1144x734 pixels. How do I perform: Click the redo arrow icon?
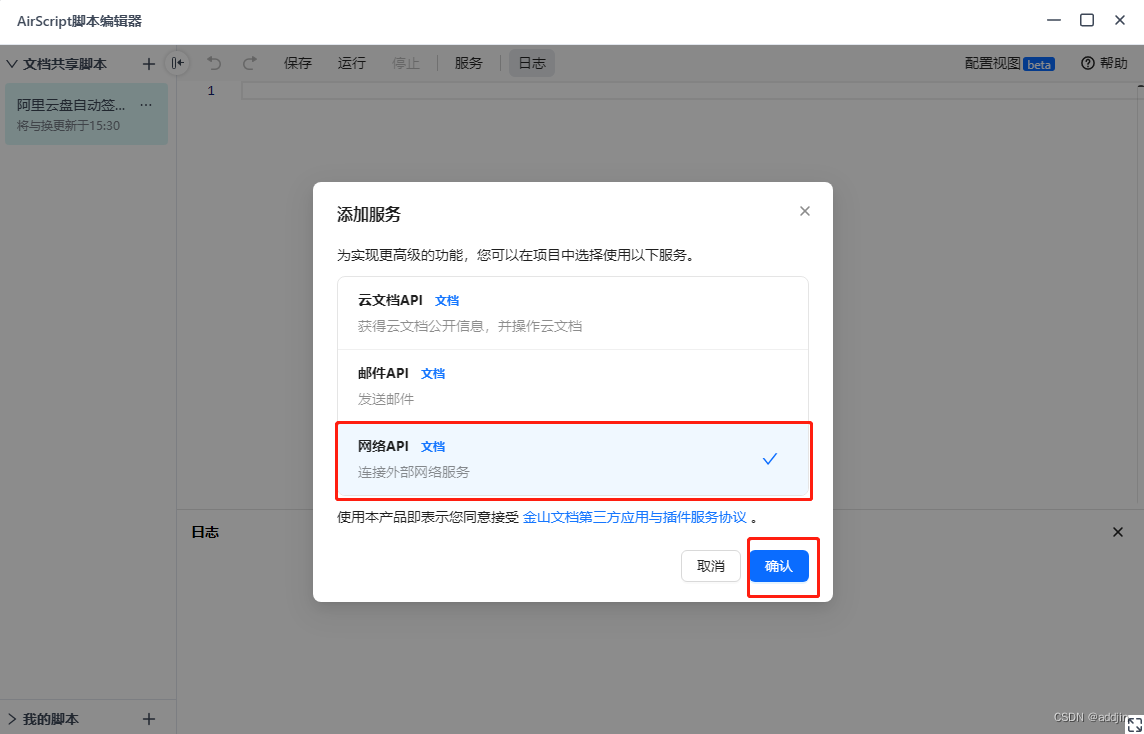[250, 63]
